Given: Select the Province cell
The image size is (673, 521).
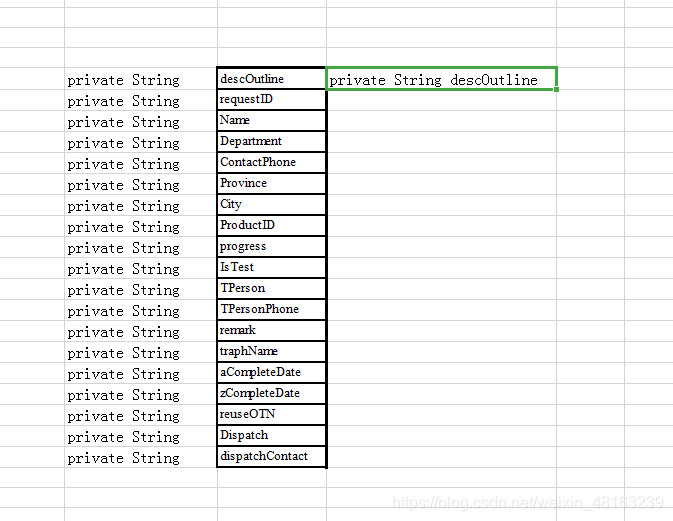Looking at the screenshot, I should 271,184.
